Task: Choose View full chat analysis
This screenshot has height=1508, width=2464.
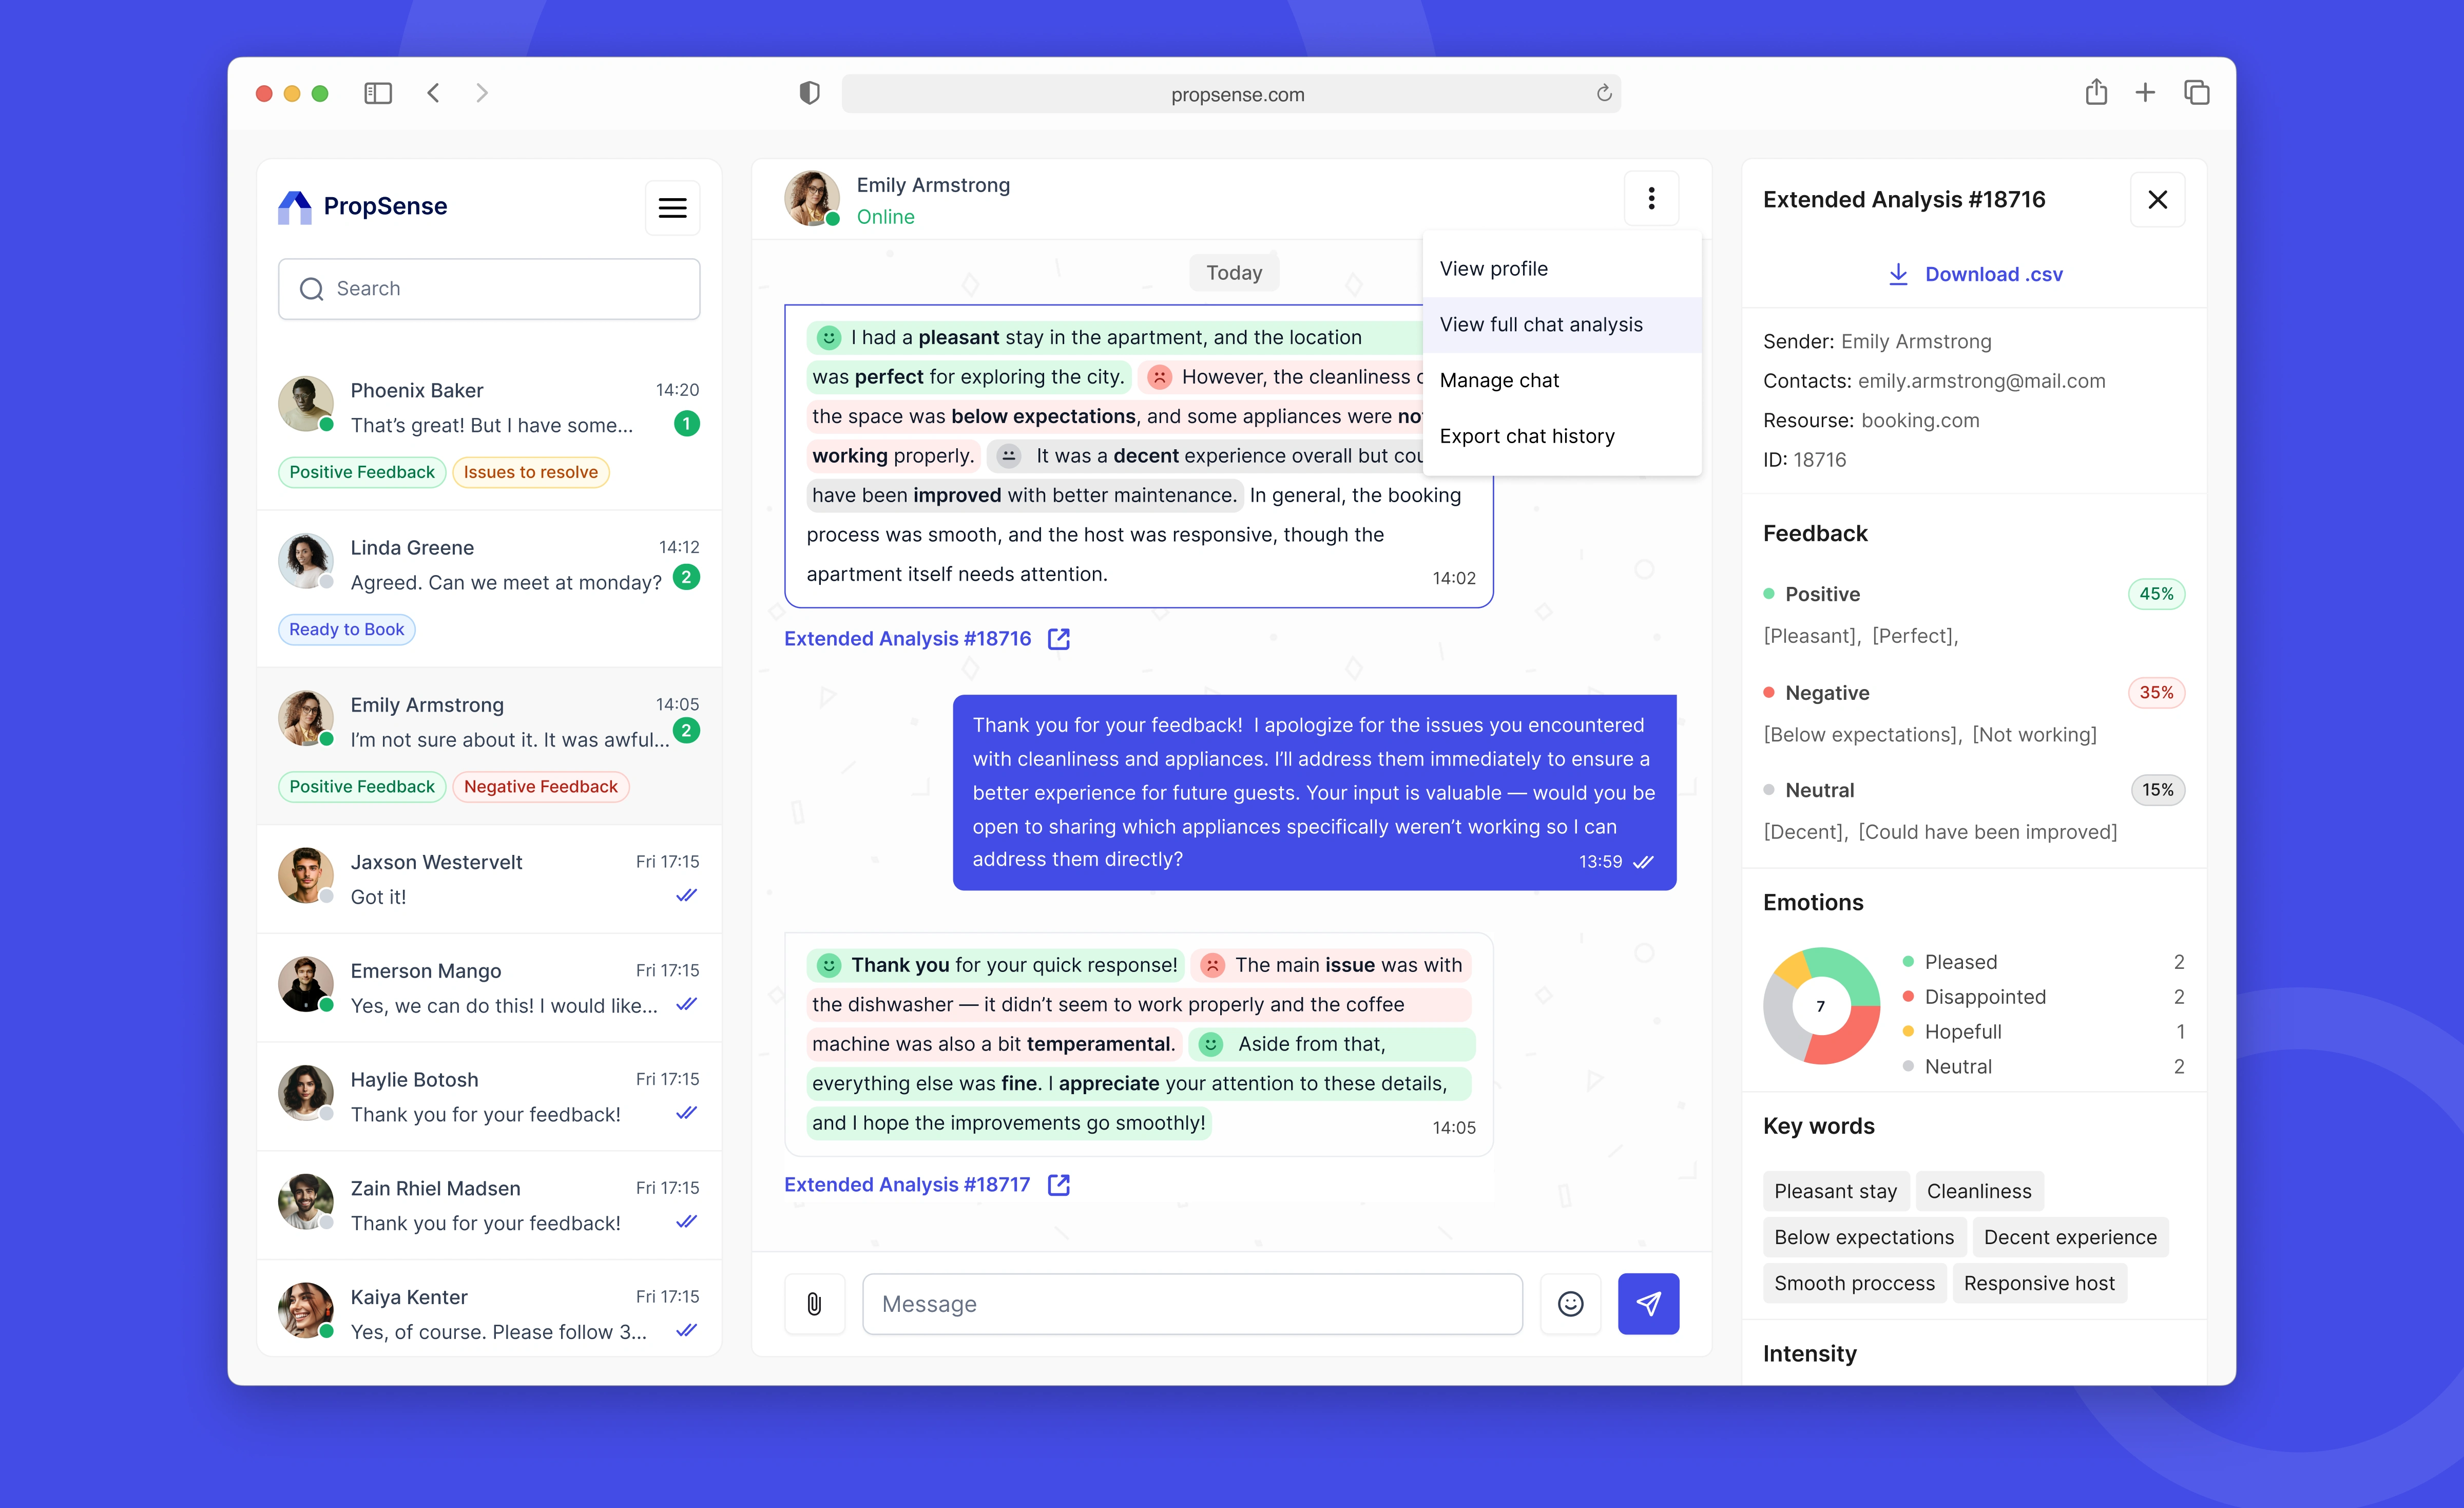Action: [1562, 325]
